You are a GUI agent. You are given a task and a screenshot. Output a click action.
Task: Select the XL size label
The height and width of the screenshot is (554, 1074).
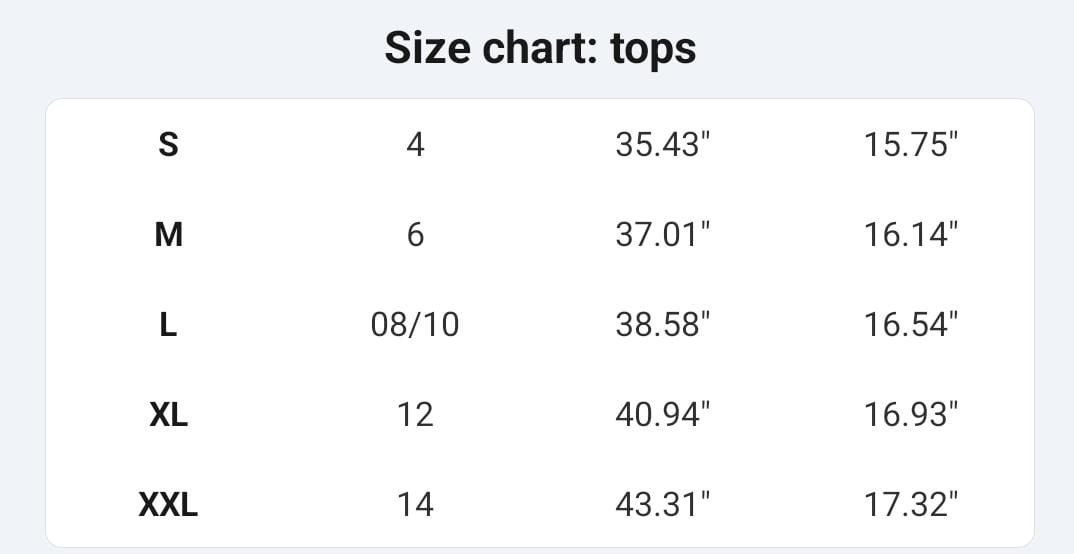[x=168, y=415]
